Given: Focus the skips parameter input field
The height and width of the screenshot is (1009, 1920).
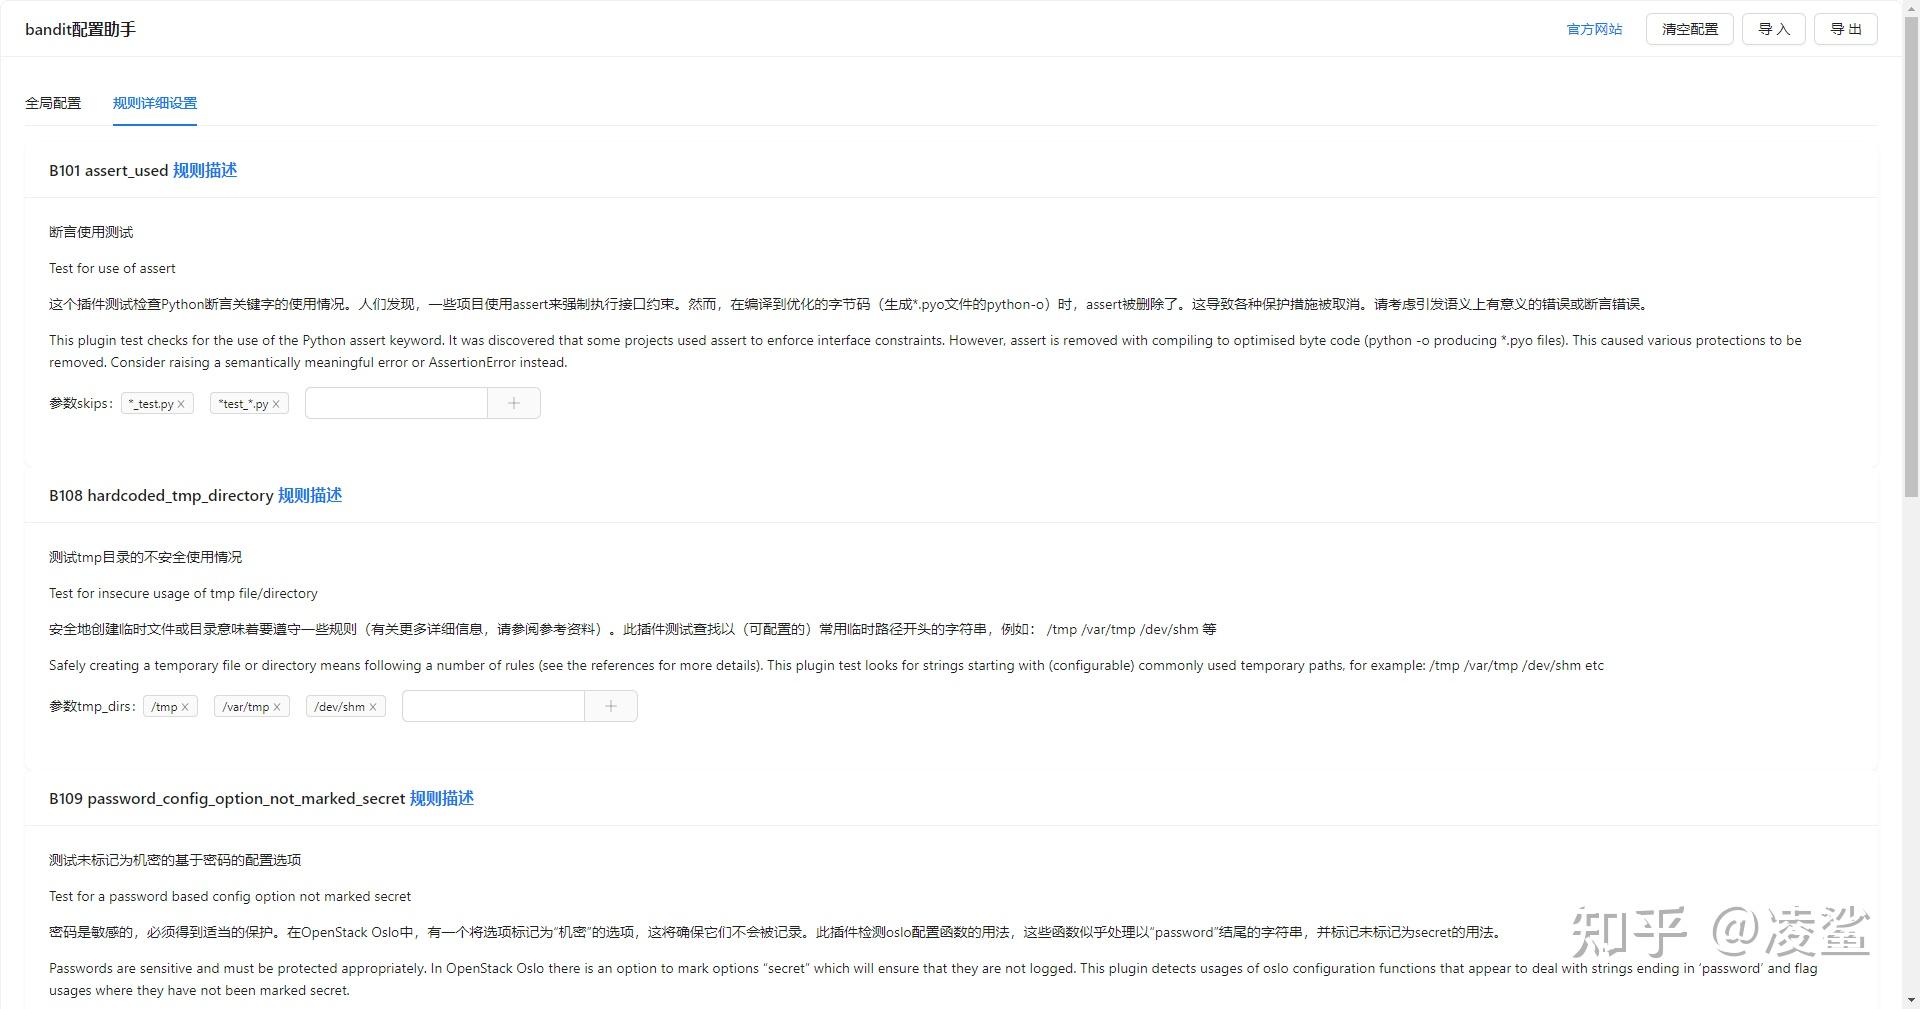Looking at the screenshot, I should (396, 403).
